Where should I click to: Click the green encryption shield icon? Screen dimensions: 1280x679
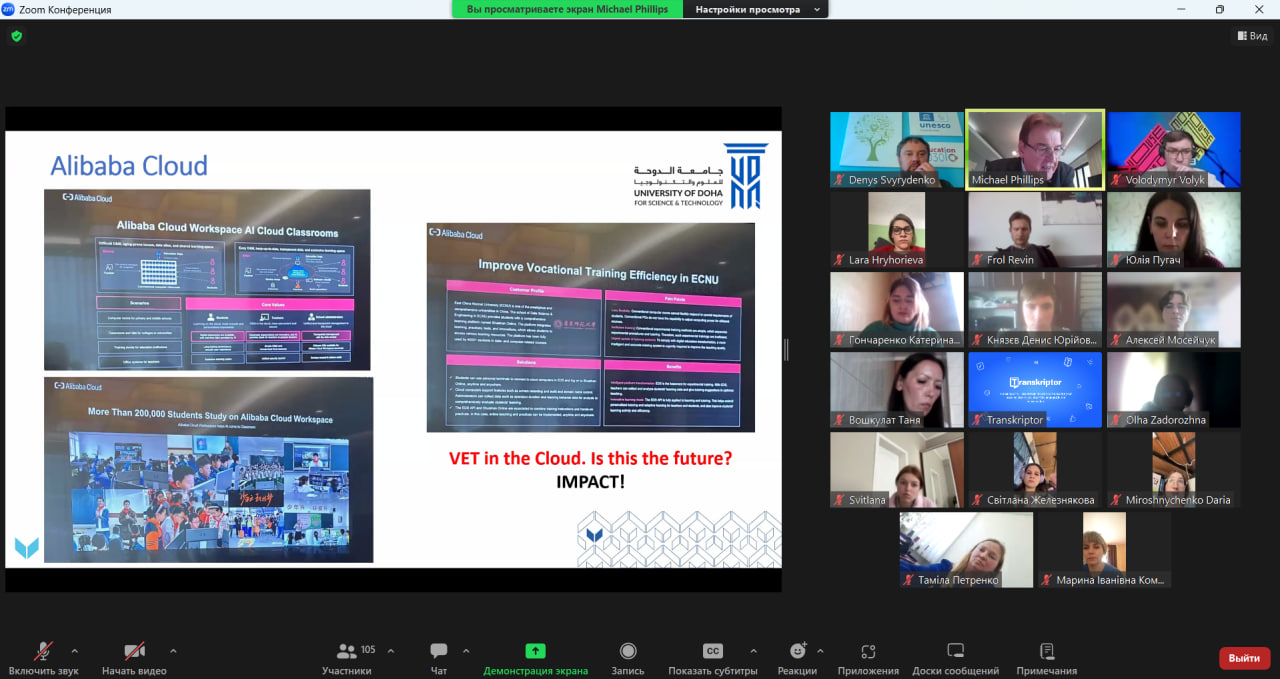click(16, 36)
